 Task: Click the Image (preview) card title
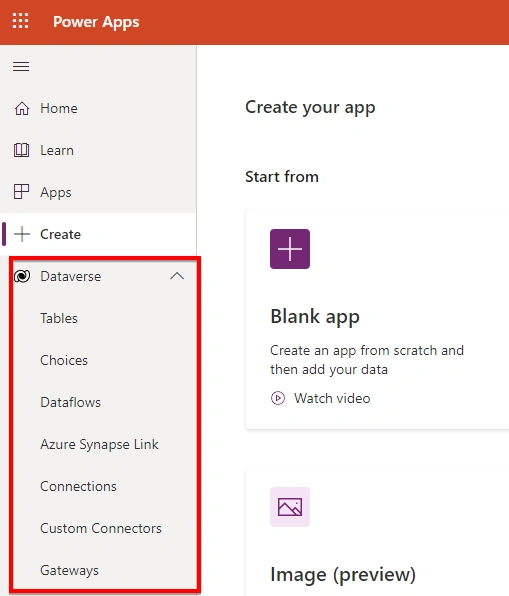point(343,575)
